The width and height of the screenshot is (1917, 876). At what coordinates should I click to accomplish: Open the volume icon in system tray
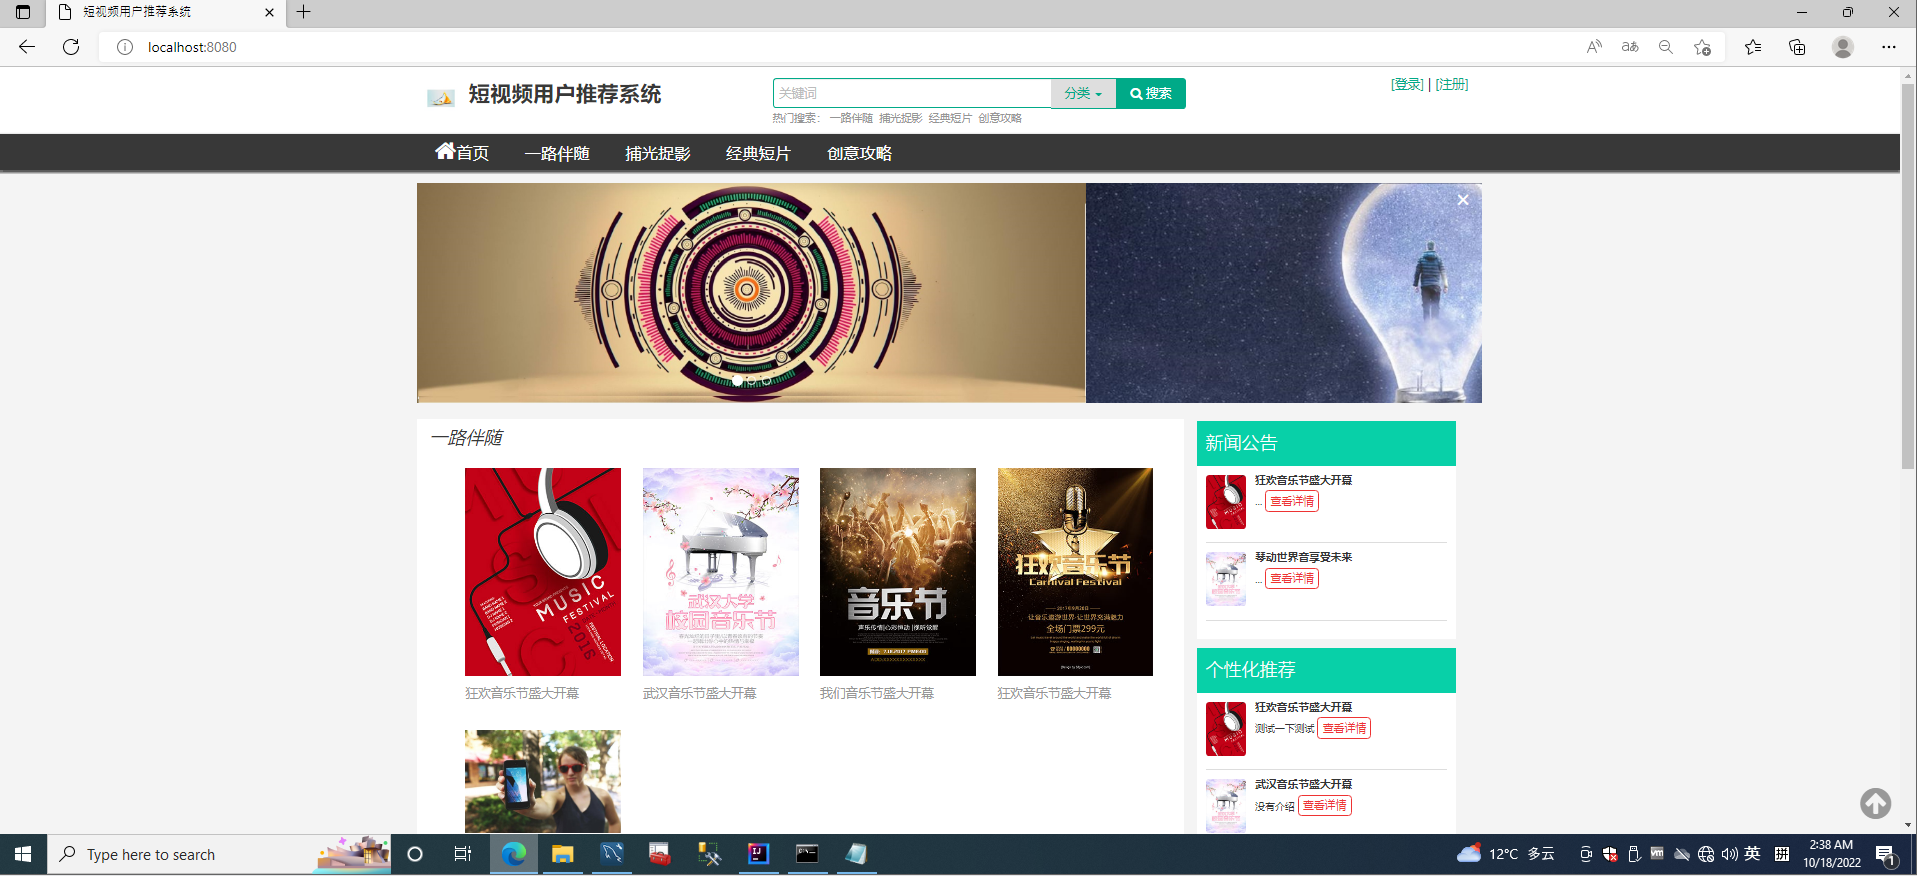[1729, 854]
